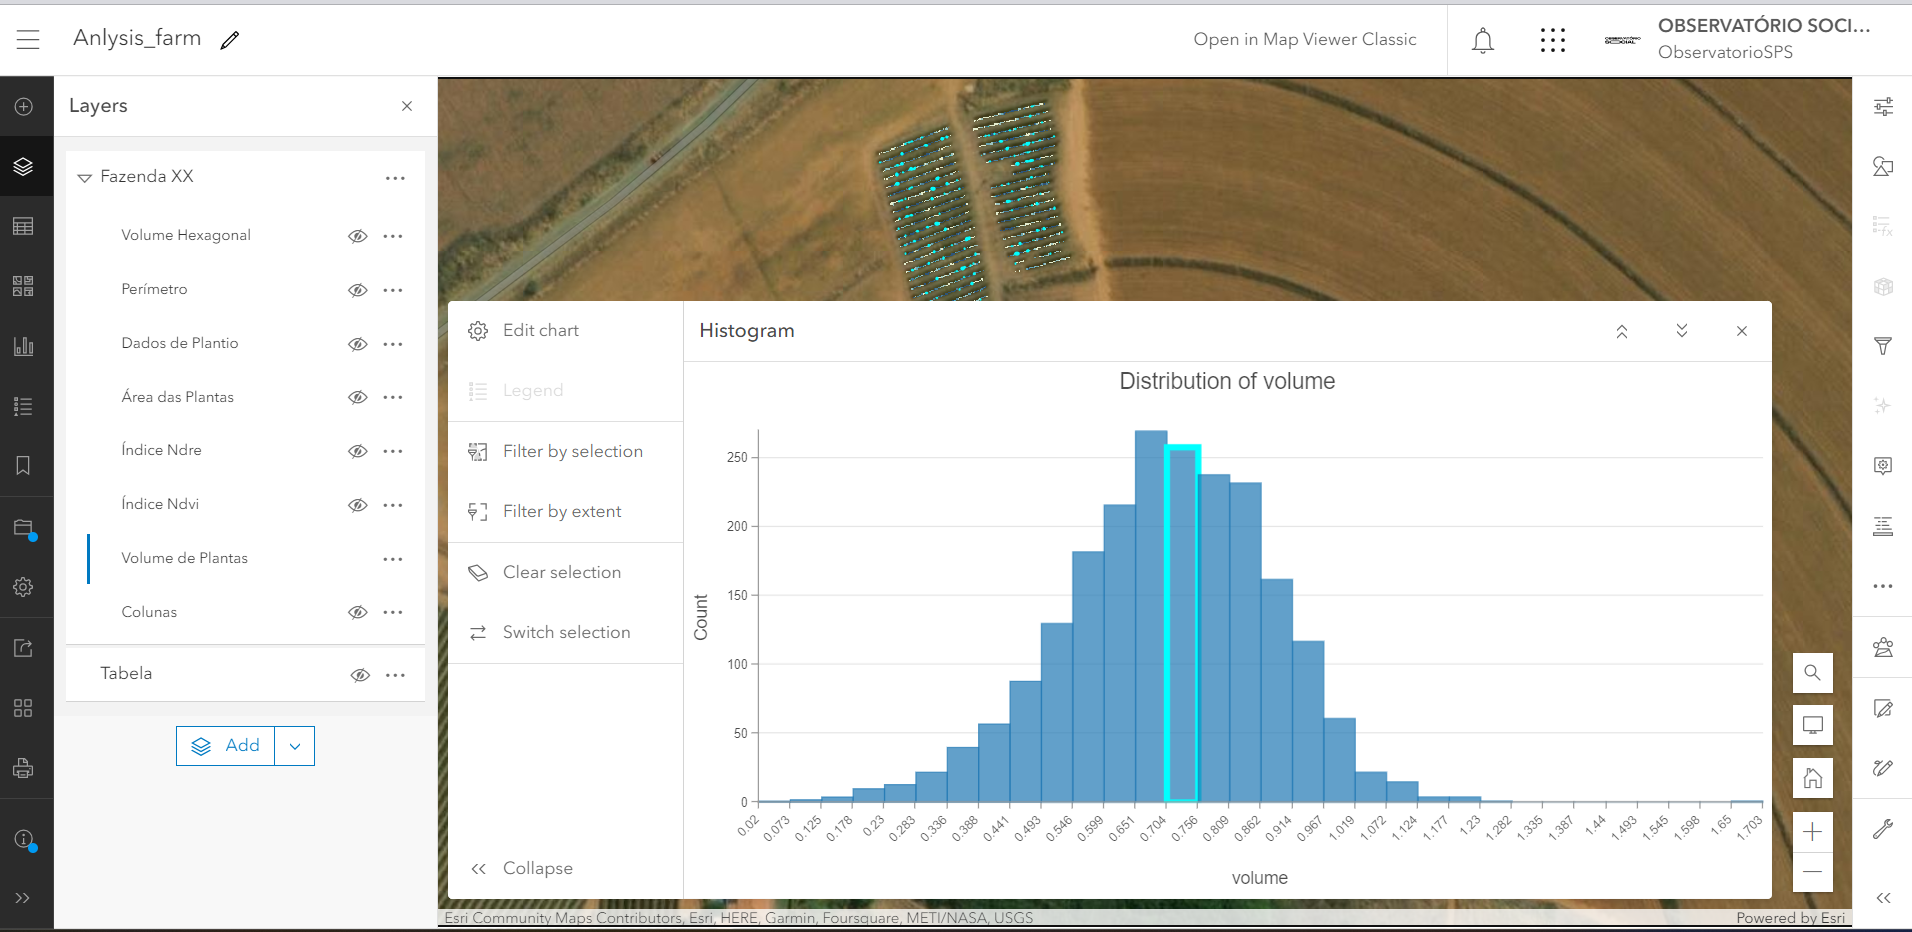The height and width of the screenshot is (932, 1912).
Task: Collapse the Histogram panel upward
Action: point(1622,330)
